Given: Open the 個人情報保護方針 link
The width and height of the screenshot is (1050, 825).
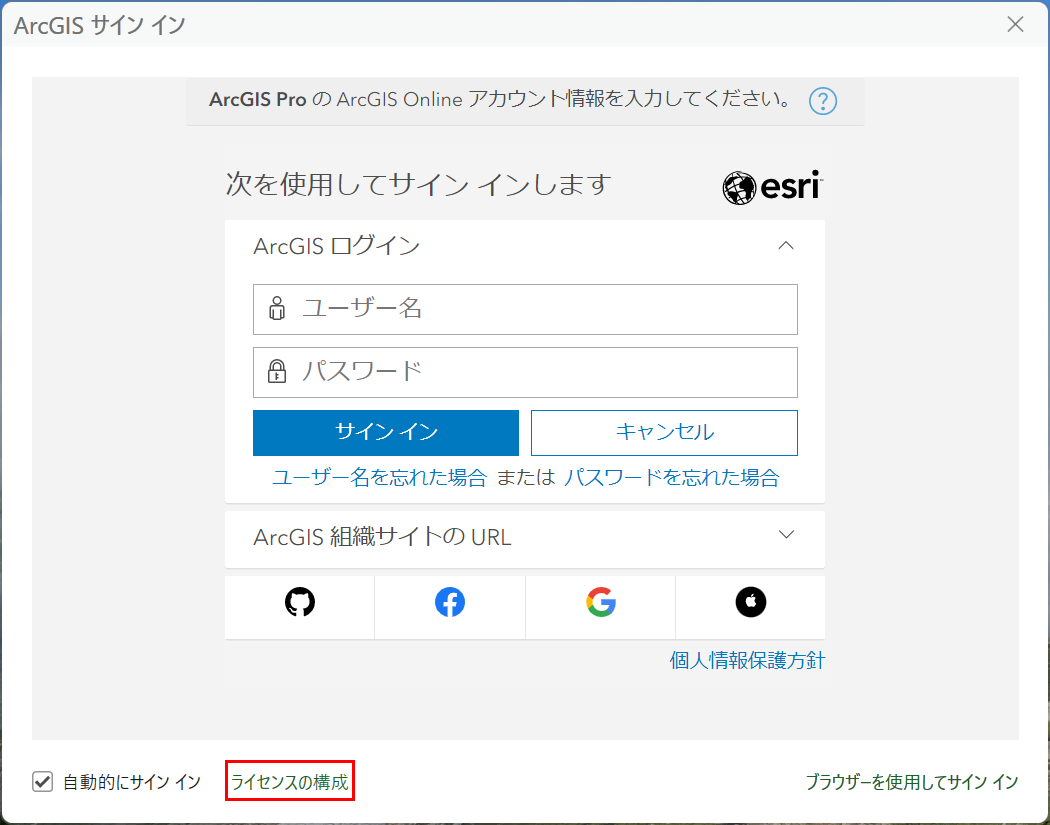Looking at the screenshot, I should (747, 660).
